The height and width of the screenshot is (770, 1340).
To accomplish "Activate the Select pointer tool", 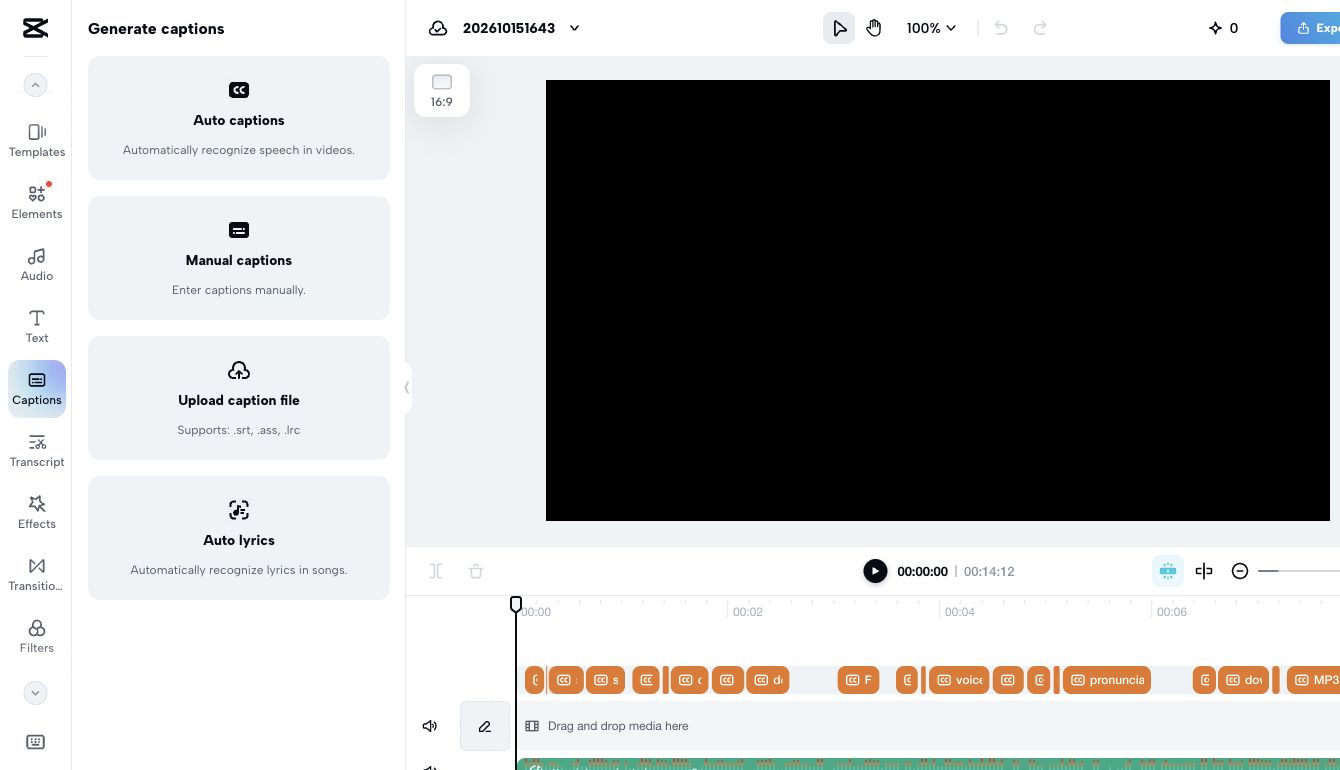I will point(839,28).
